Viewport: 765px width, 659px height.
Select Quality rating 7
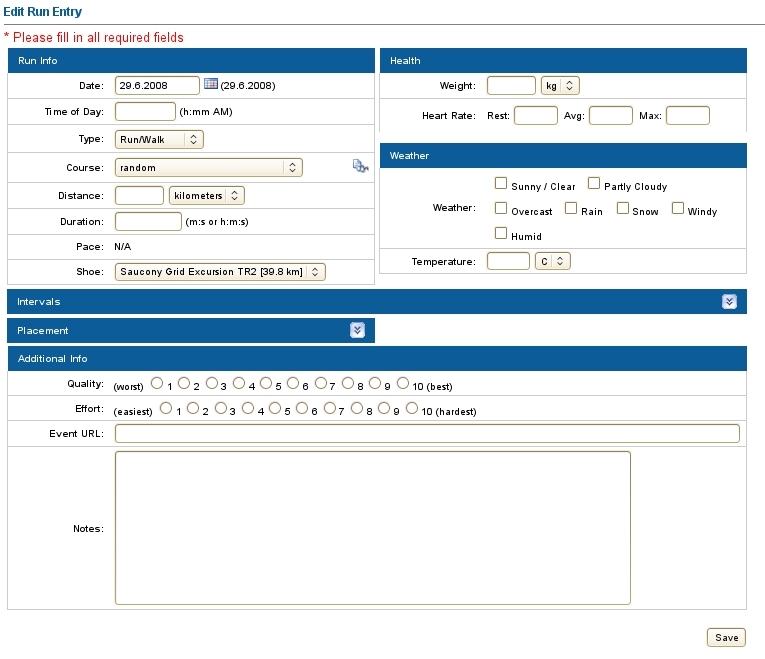tap(321, 383)
